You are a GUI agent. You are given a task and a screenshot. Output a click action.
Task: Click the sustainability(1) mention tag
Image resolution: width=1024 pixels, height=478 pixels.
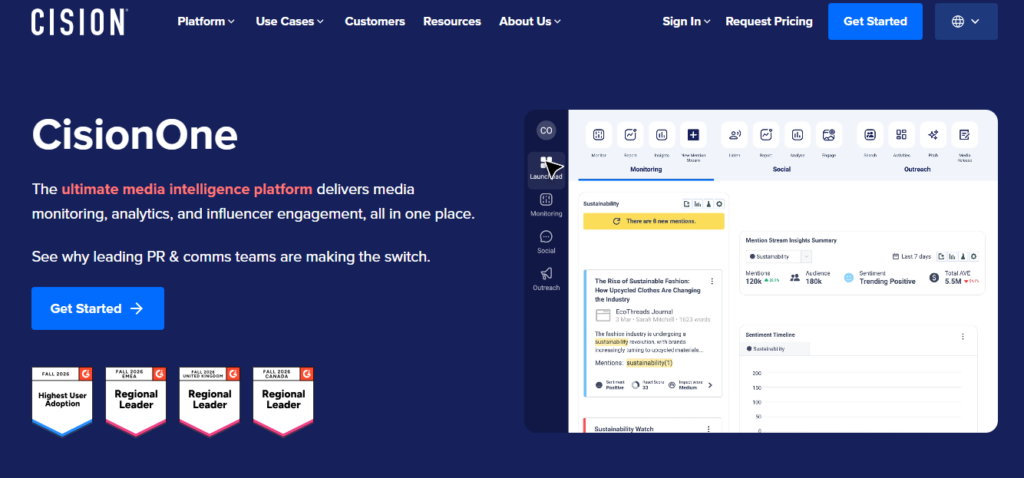tap(649, 363)
